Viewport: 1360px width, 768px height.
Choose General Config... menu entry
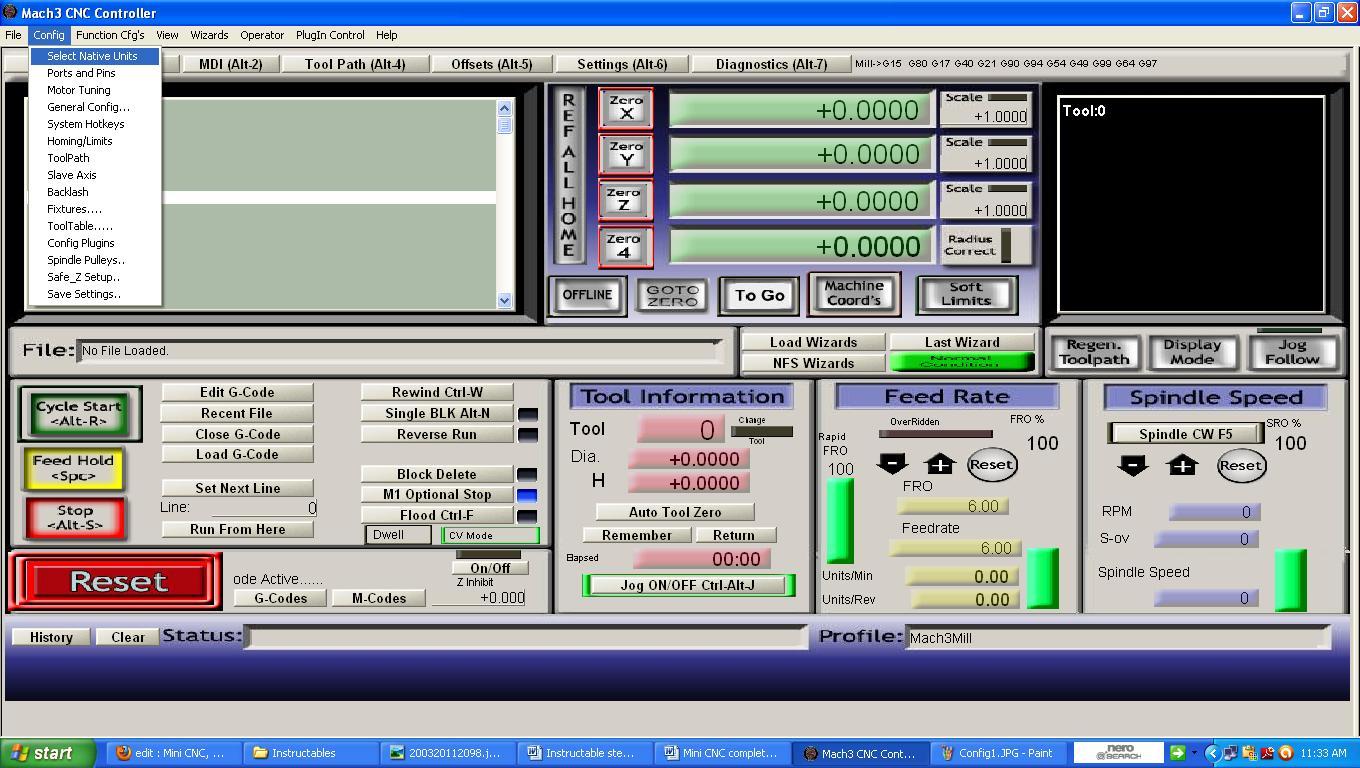pyautogui.click(x=95, y=107)
